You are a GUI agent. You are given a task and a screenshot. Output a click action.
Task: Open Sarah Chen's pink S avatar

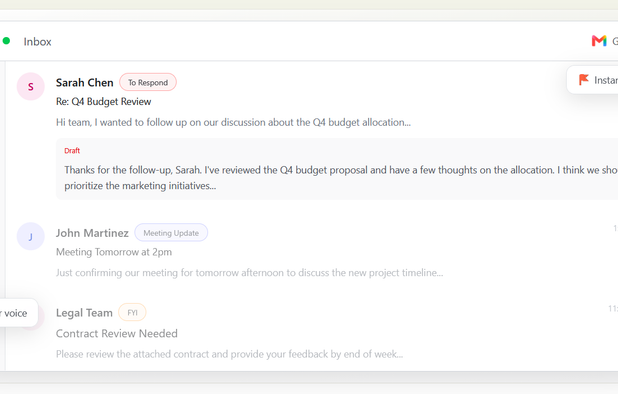(30, 86)
